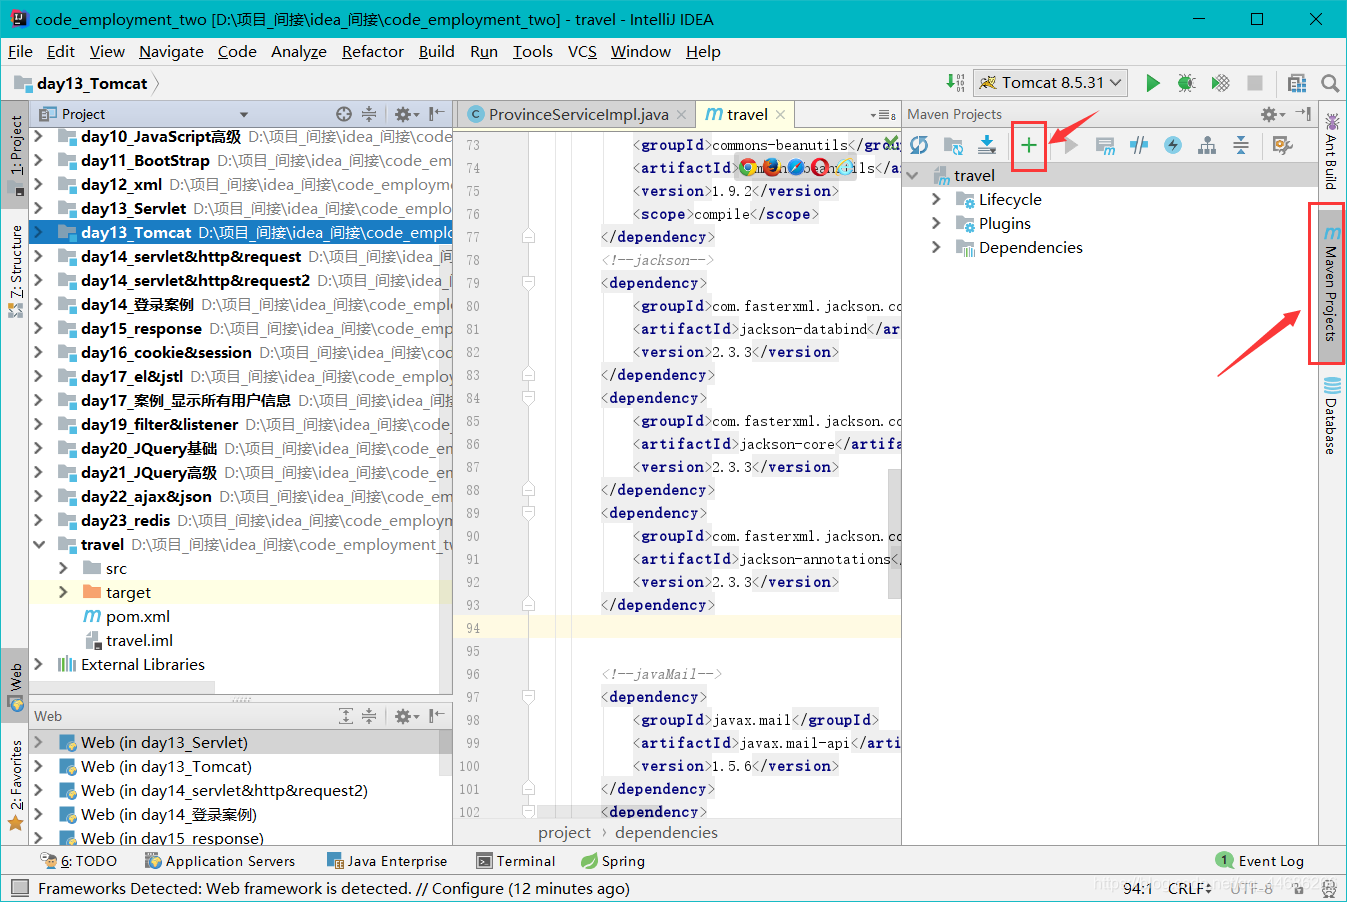This screenshot has width=1347, height=902.
Task: Toggle Maven Projects side tab
Action: click(x=1331, y=284)
